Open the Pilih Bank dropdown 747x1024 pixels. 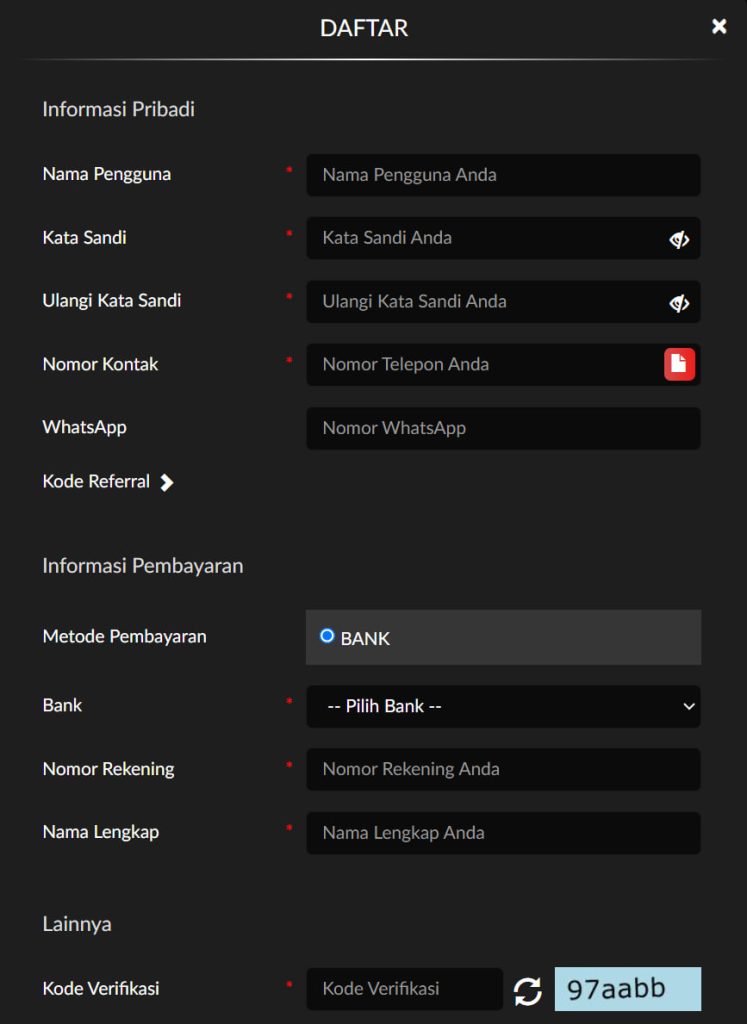point(502,706)
